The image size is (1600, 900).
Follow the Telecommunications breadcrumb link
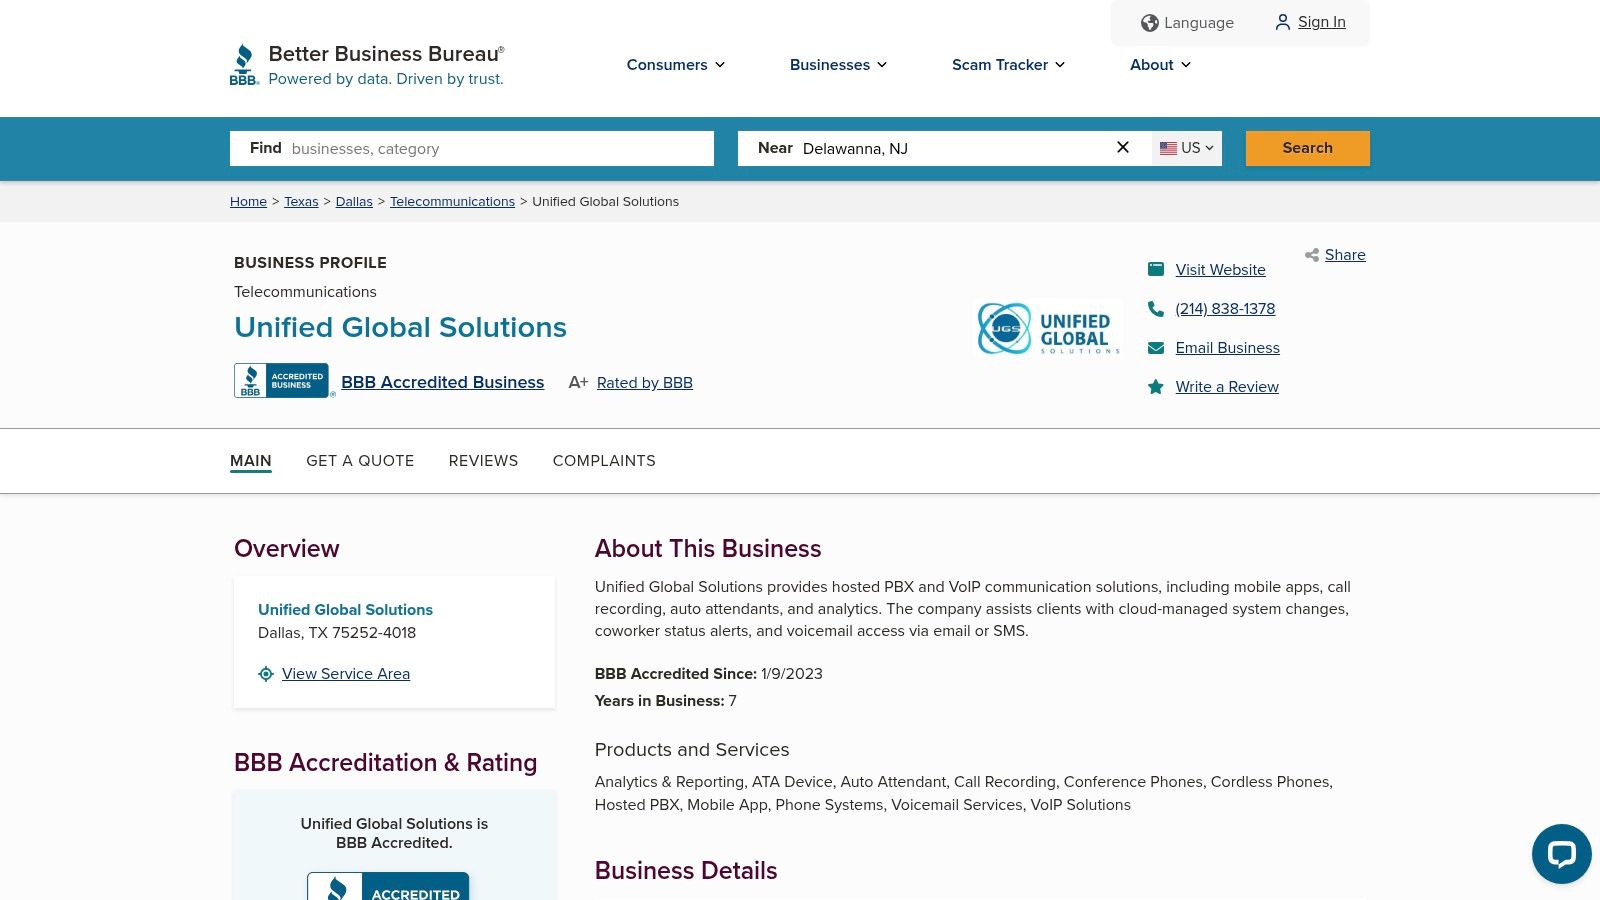tap(452, 201)
